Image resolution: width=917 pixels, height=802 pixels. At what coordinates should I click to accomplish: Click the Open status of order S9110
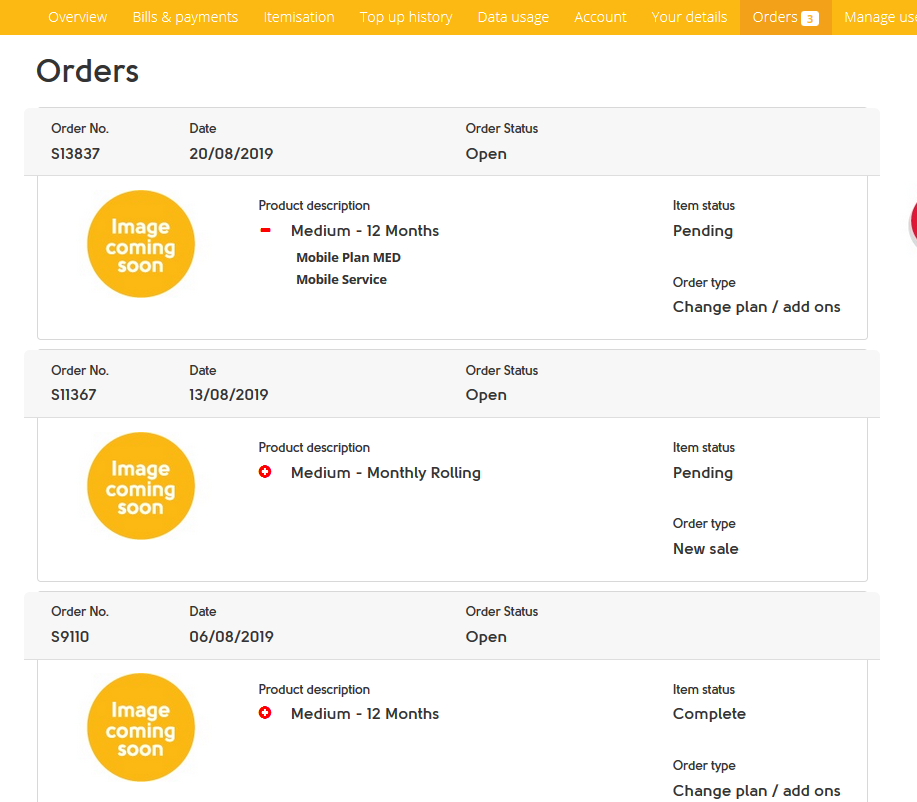(486, 637)
